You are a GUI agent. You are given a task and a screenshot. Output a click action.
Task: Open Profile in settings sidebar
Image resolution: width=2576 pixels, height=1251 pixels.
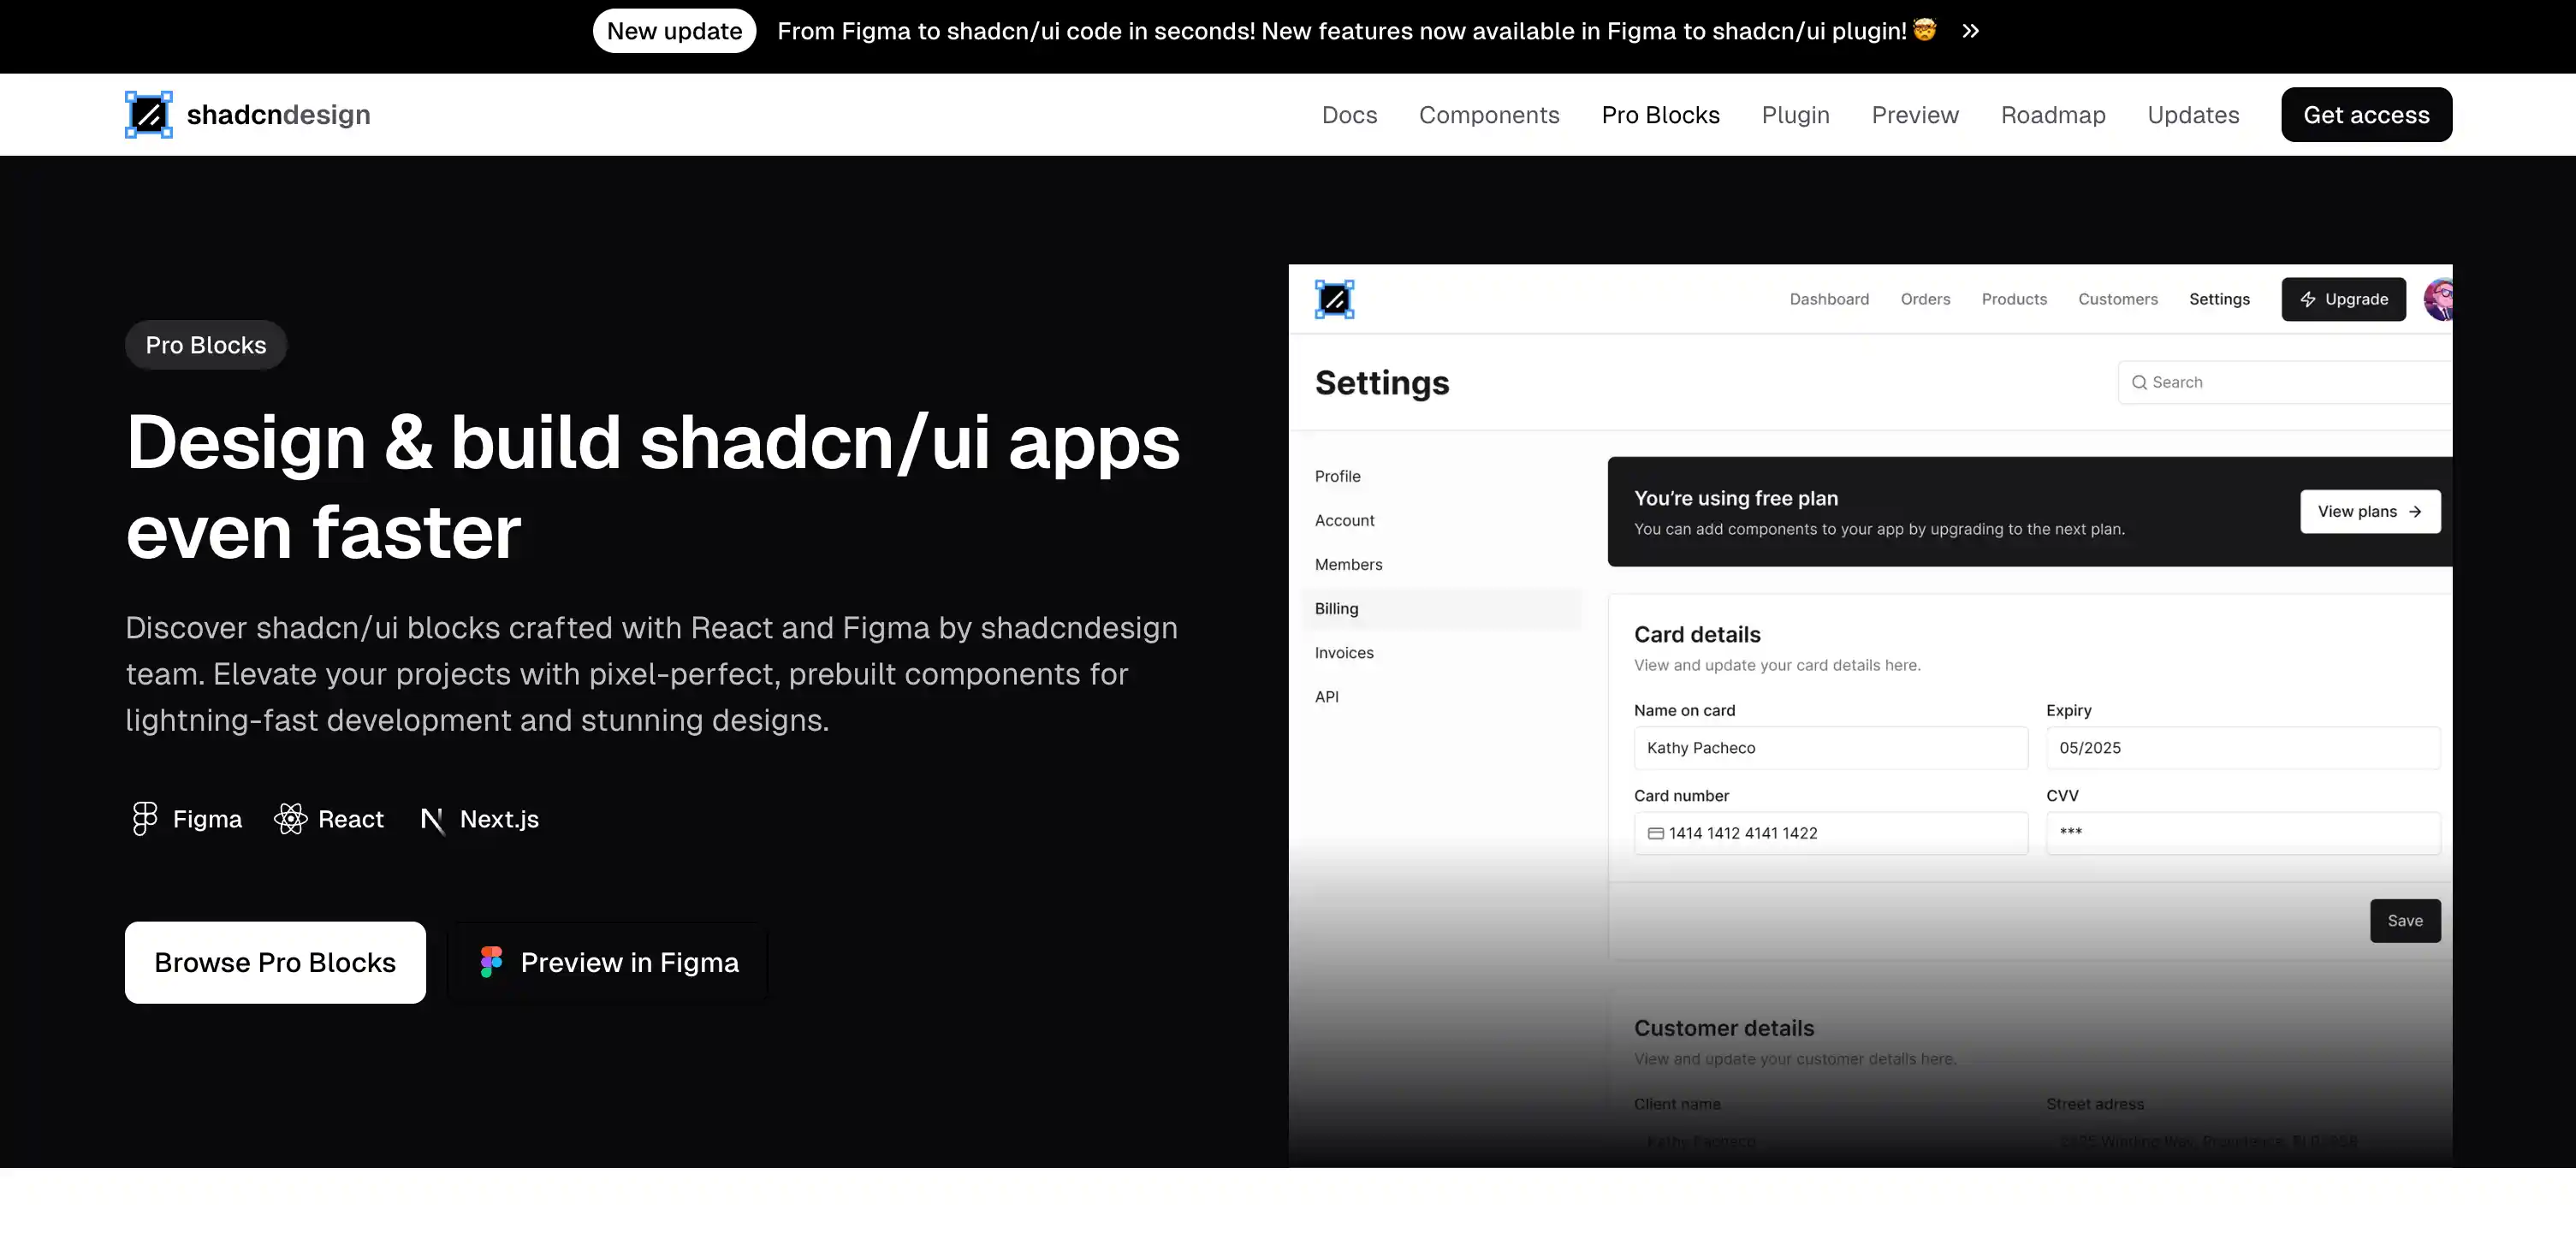1337,476
